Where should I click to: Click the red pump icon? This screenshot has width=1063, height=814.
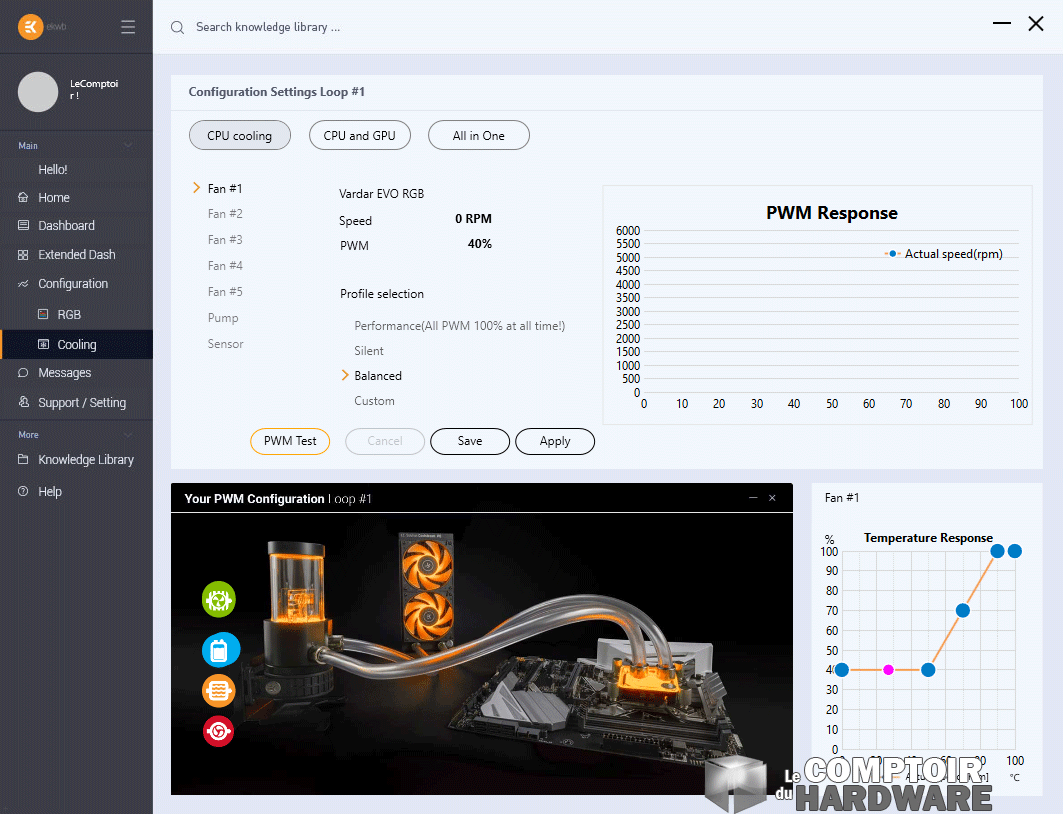[219, 732]
